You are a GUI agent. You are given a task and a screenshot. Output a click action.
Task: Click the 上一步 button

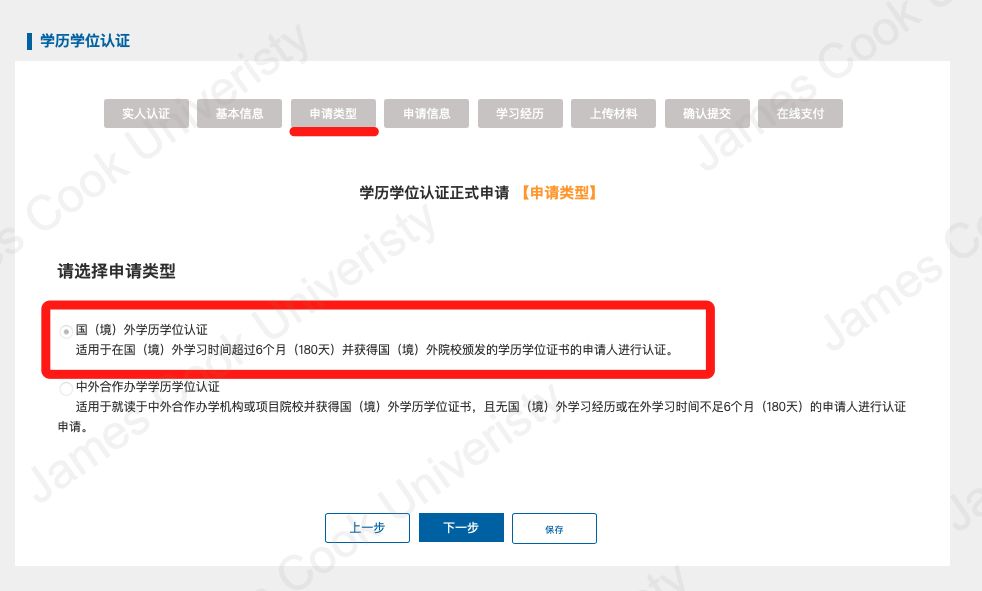[x=368, y=528]
